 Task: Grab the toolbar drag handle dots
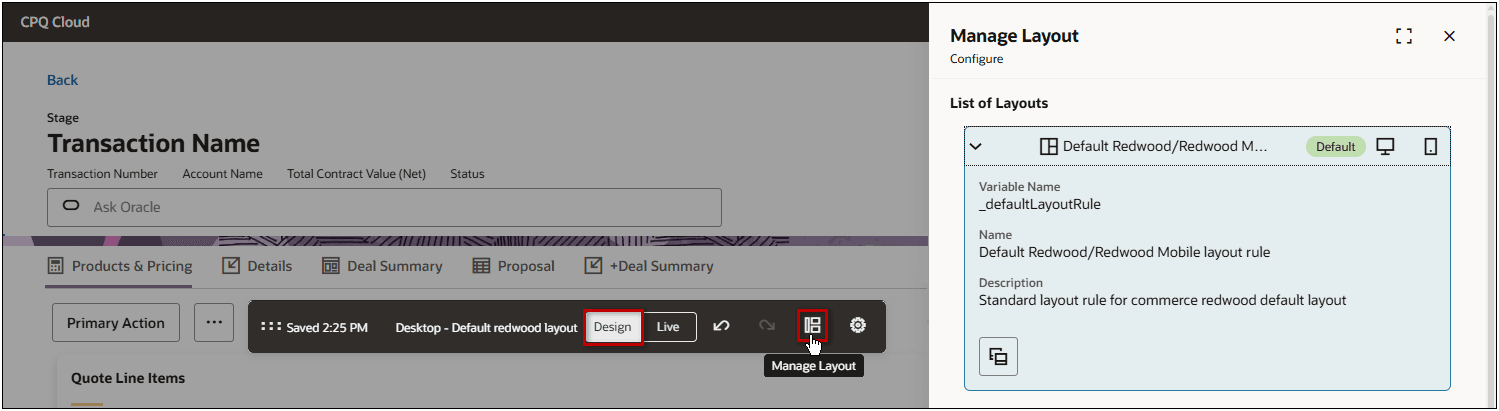(270, 327)
